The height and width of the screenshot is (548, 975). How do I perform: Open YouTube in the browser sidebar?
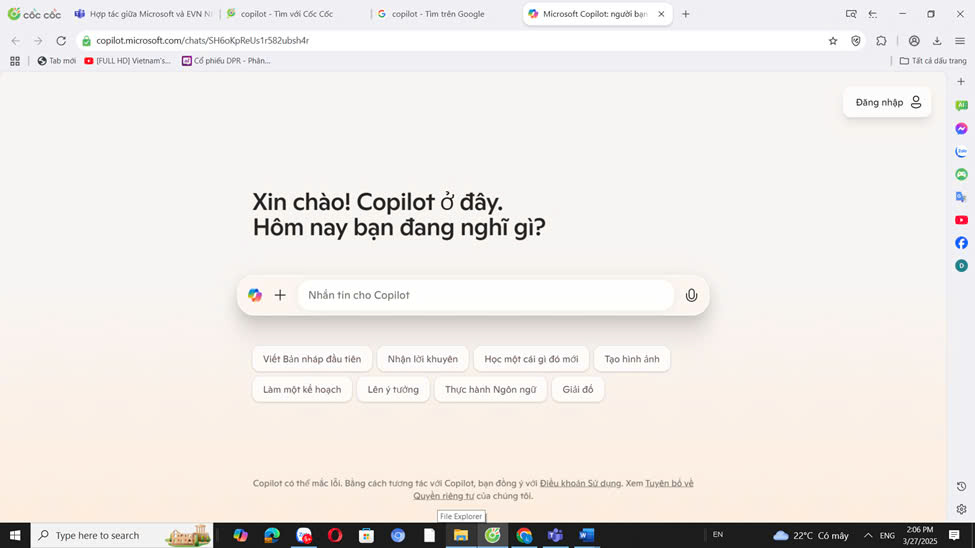click(x=961, y=220)
